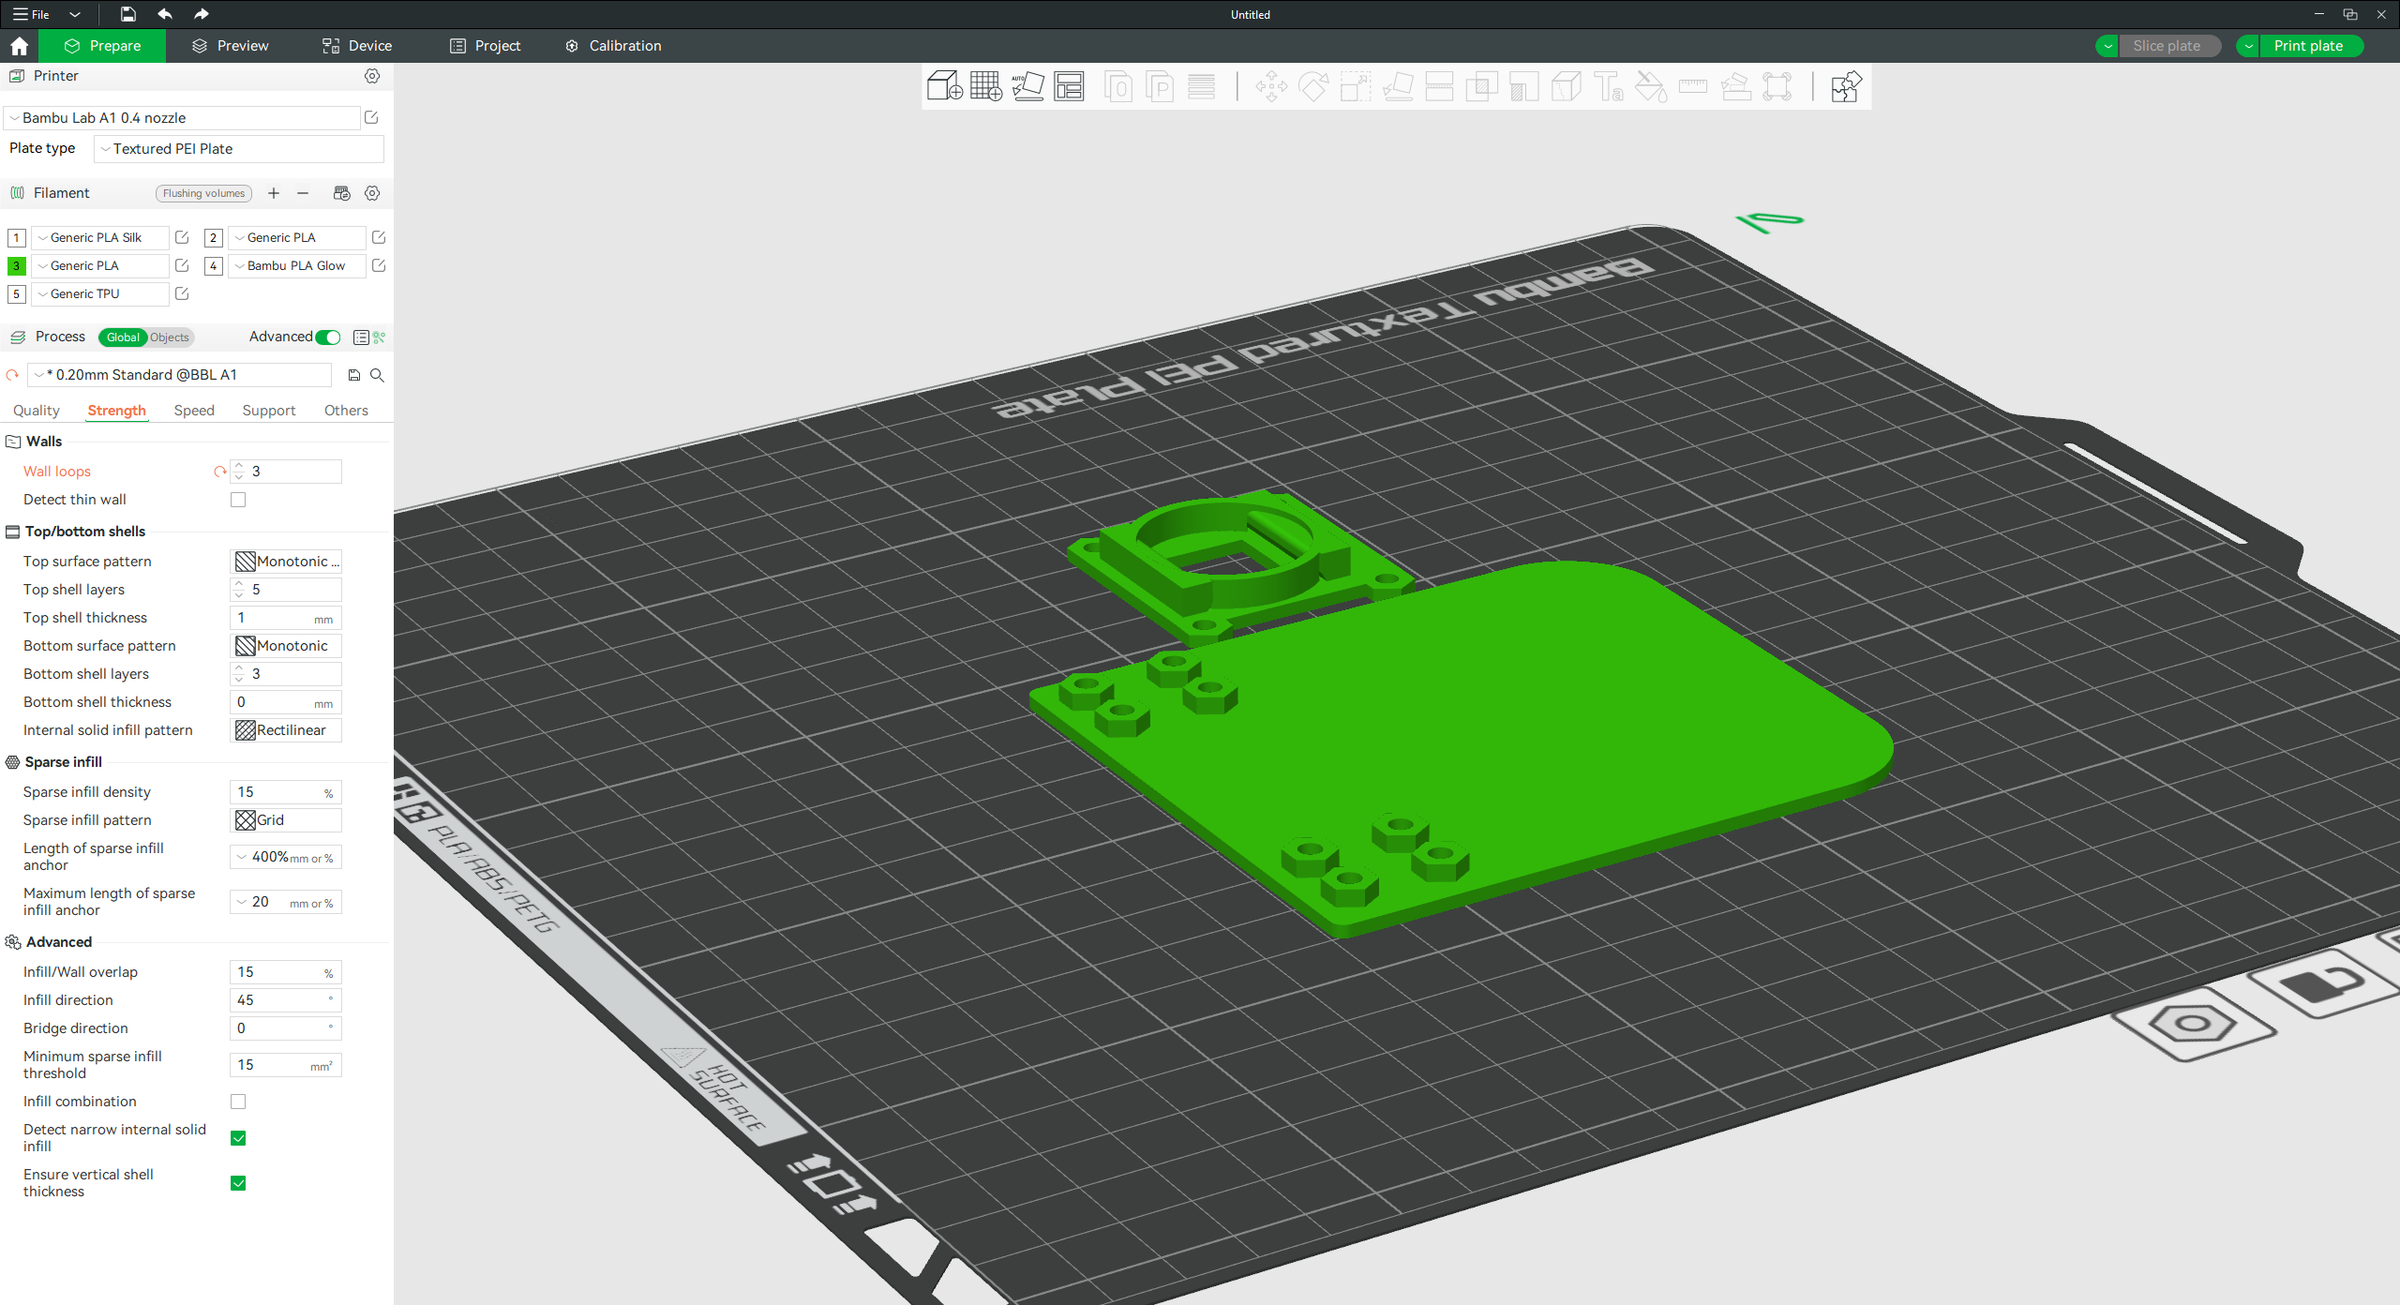
Task: Open the Bambu Lab A1 printer dropdown
Action: [x=182, y=118]
